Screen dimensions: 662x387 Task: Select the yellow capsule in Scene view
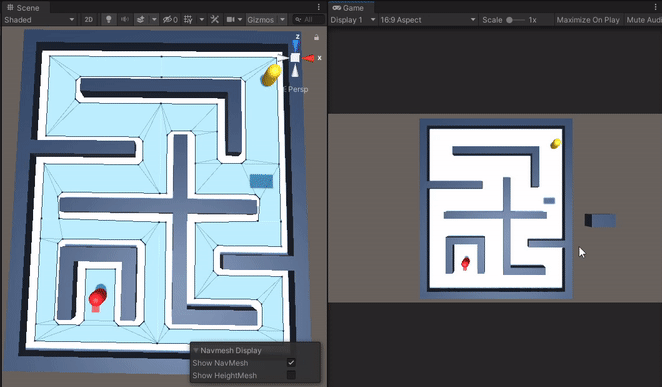tap(271, 75)
